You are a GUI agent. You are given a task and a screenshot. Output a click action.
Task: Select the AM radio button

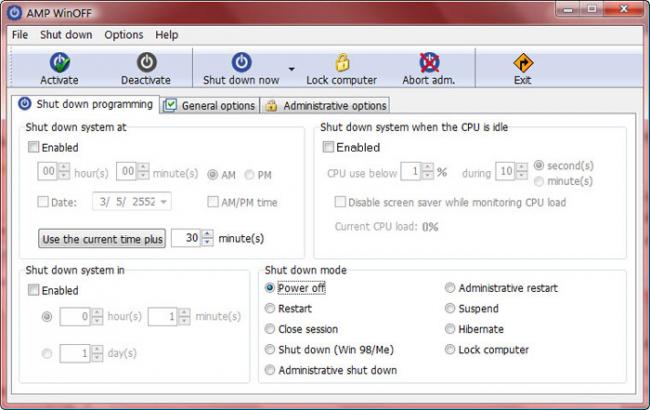pos(213,175)
